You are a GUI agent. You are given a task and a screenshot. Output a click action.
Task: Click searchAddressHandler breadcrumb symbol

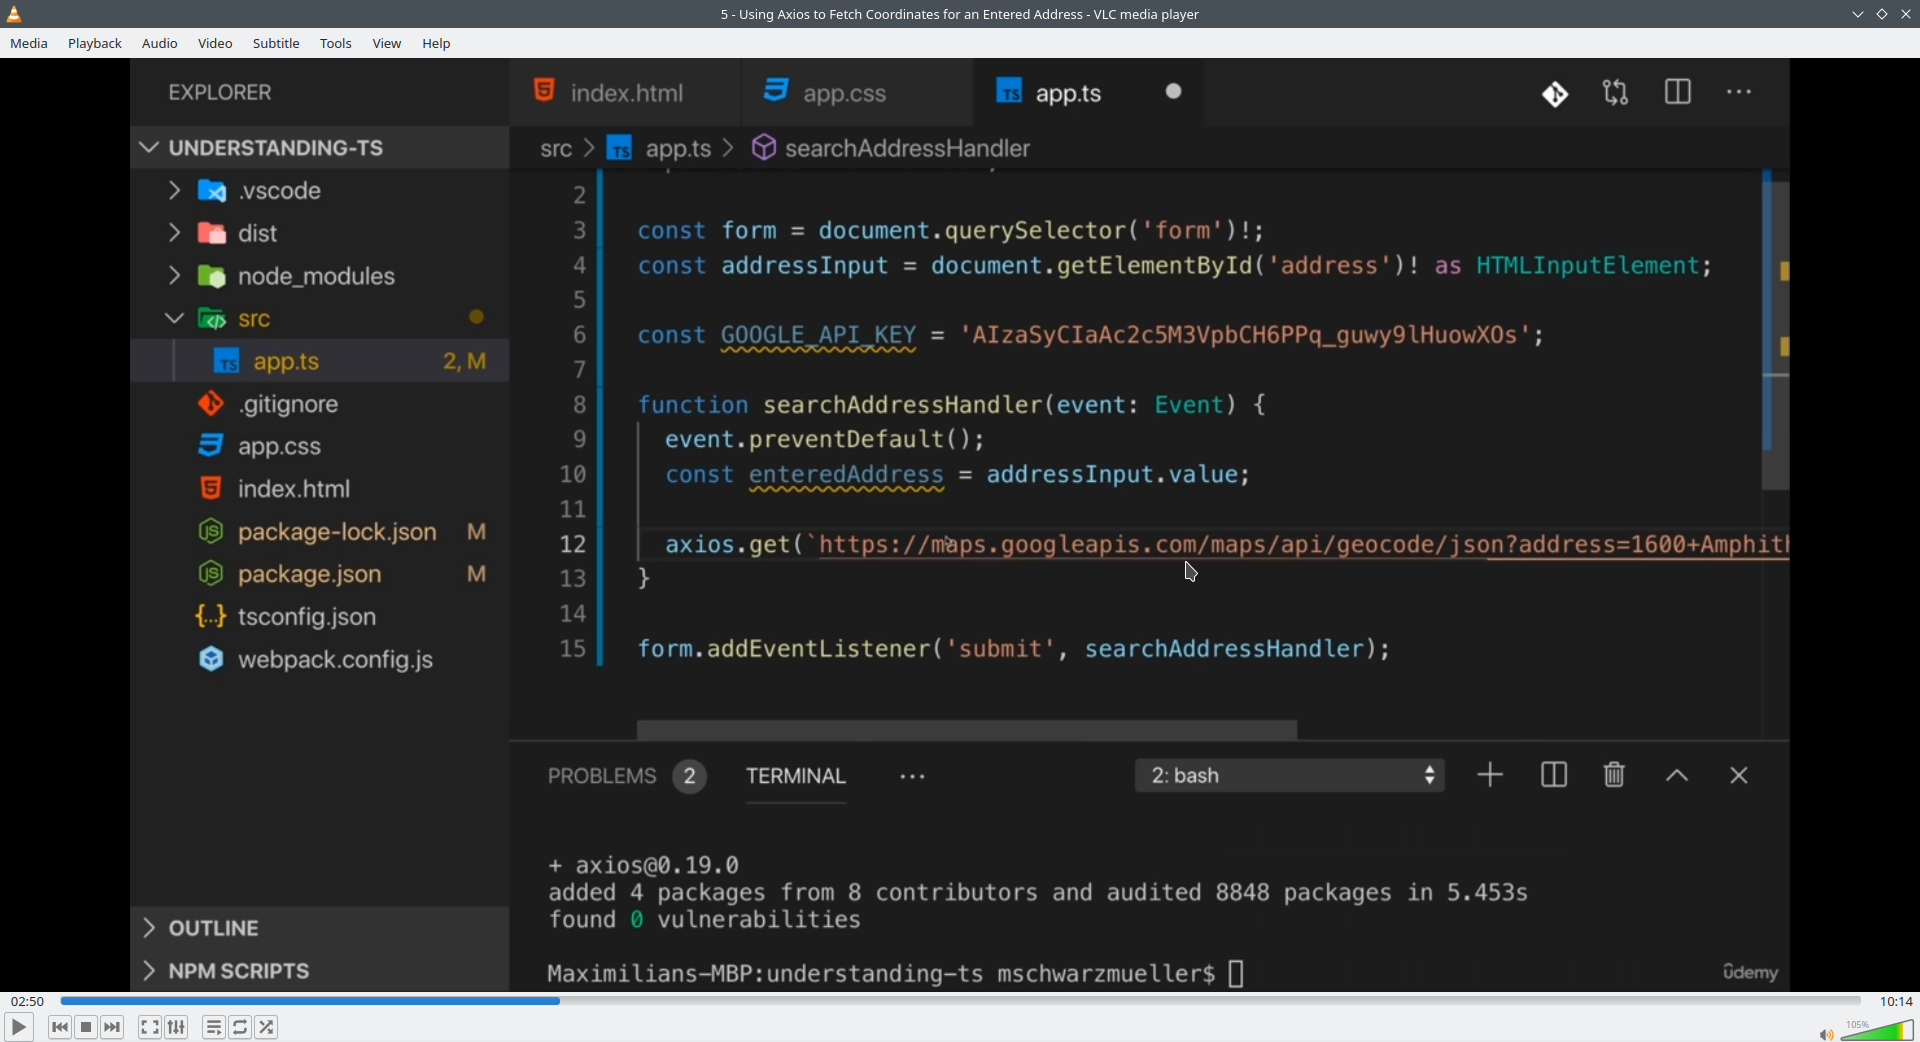point(892,148)
